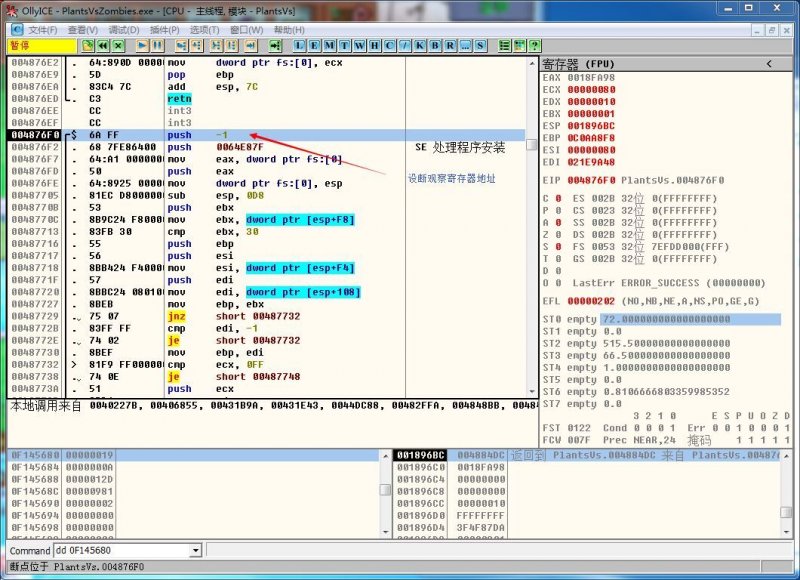Image resolution: width=800 pixels, height=580 pixels.
Task: Open Executable modules (E) window
Action: (314, 46)
